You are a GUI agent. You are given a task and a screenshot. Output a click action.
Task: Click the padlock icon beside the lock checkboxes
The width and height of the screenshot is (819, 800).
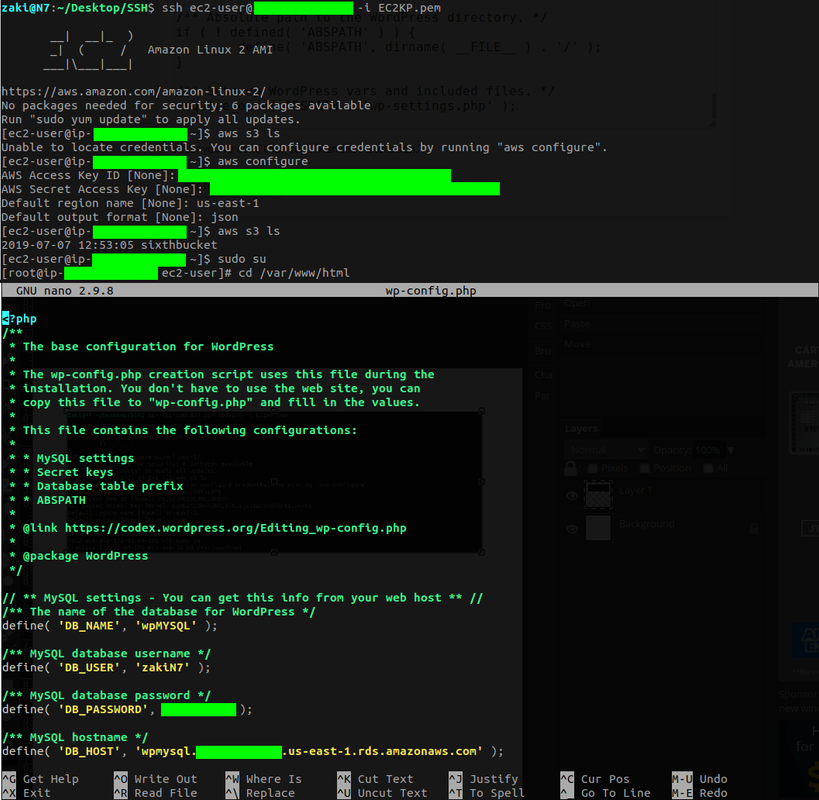click(571, 468)
